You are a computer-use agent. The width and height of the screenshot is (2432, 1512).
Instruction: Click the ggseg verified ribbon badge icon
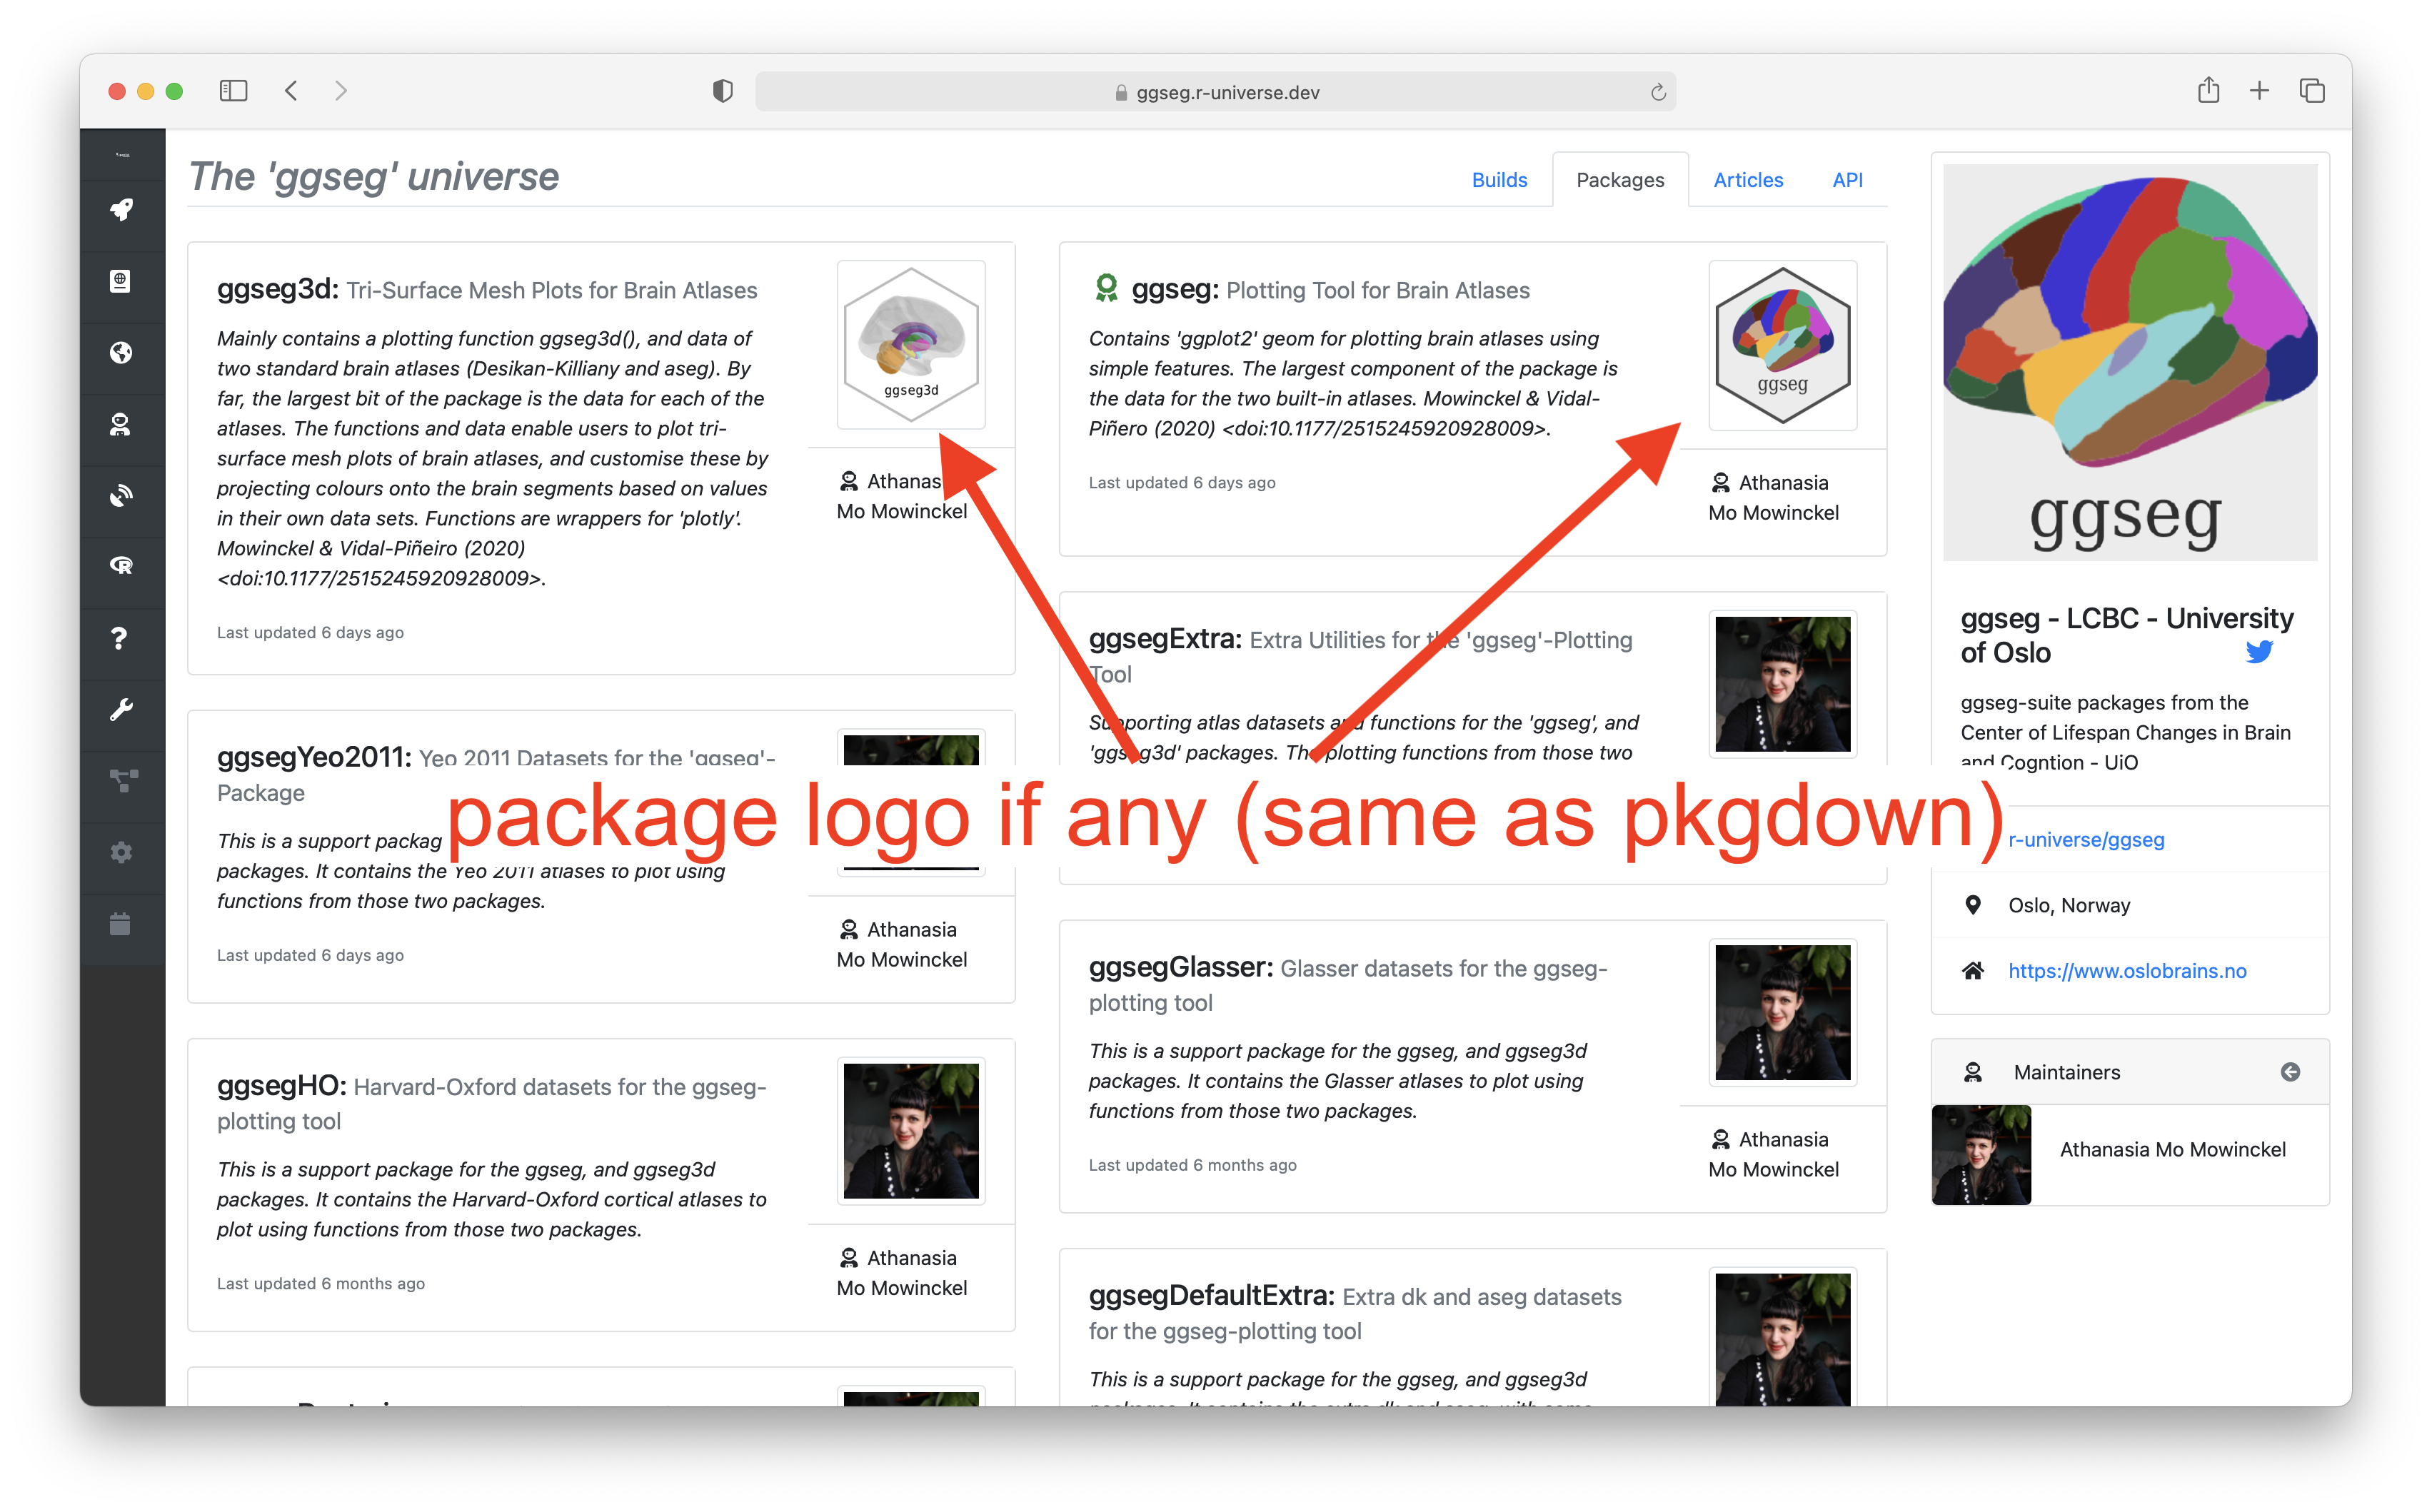click(x=1105, y=288)
